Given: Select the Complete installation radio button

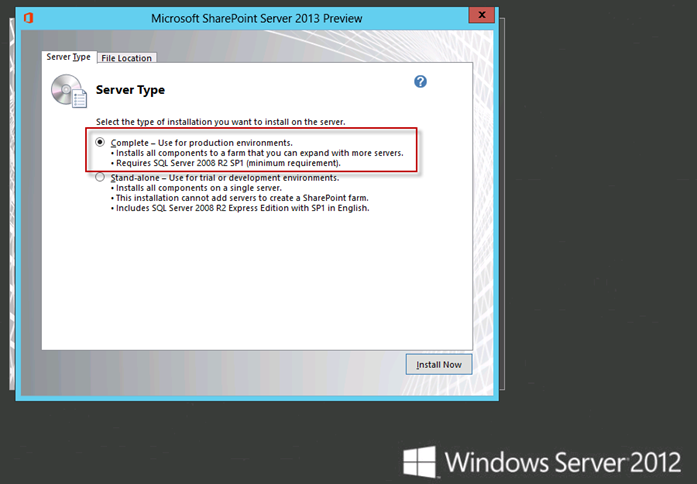Looking at the screenshot, I should [100, 142].
